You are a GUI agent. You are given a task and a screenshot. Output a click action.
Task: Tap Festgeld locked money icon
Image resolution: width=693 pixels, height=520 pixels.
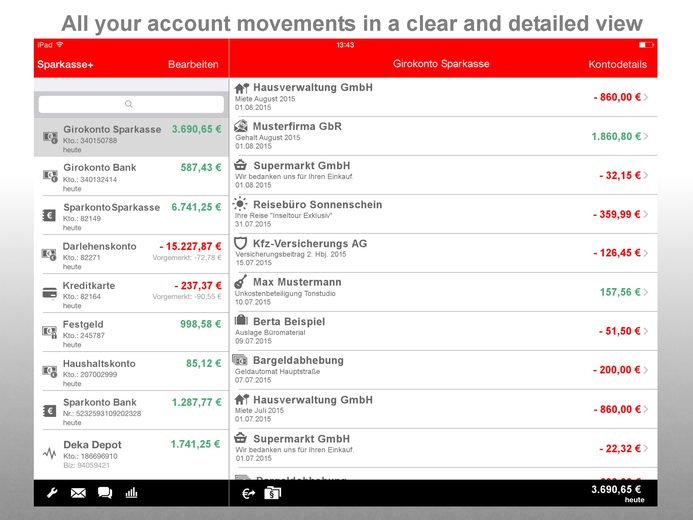pos(50,332)
